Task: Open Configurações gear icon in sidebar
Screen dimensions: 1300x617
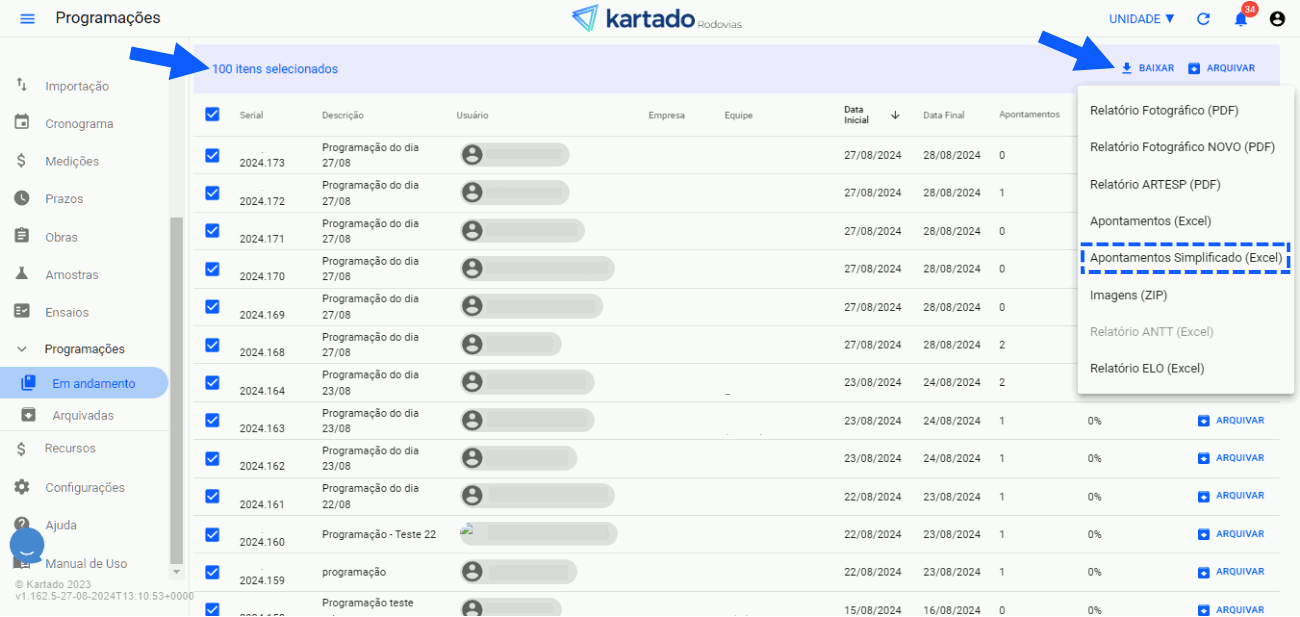Action: point(22,487)
